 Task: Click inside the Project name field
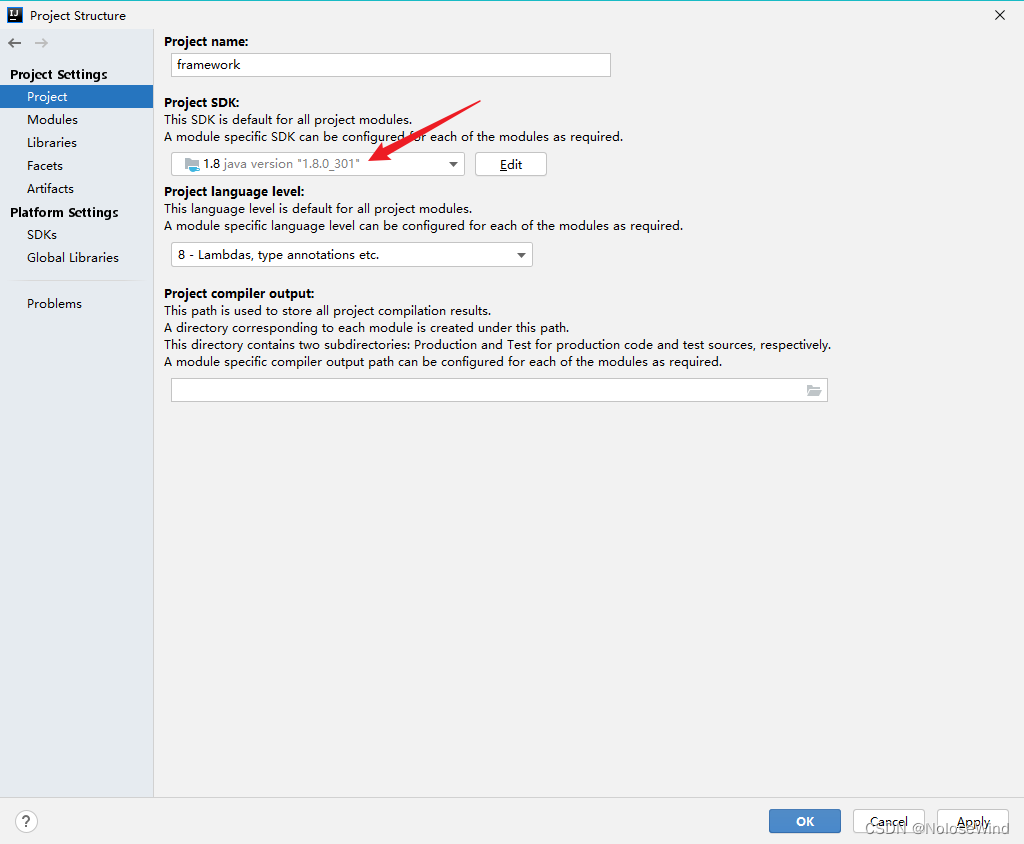point(390,64)
